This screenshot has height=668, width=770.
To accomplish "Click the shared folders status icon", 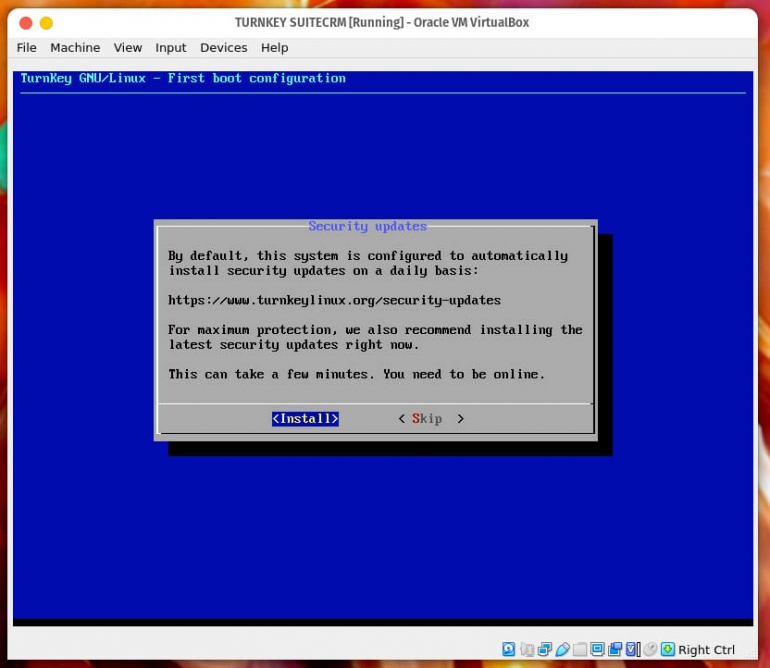I will pos(580,649).
